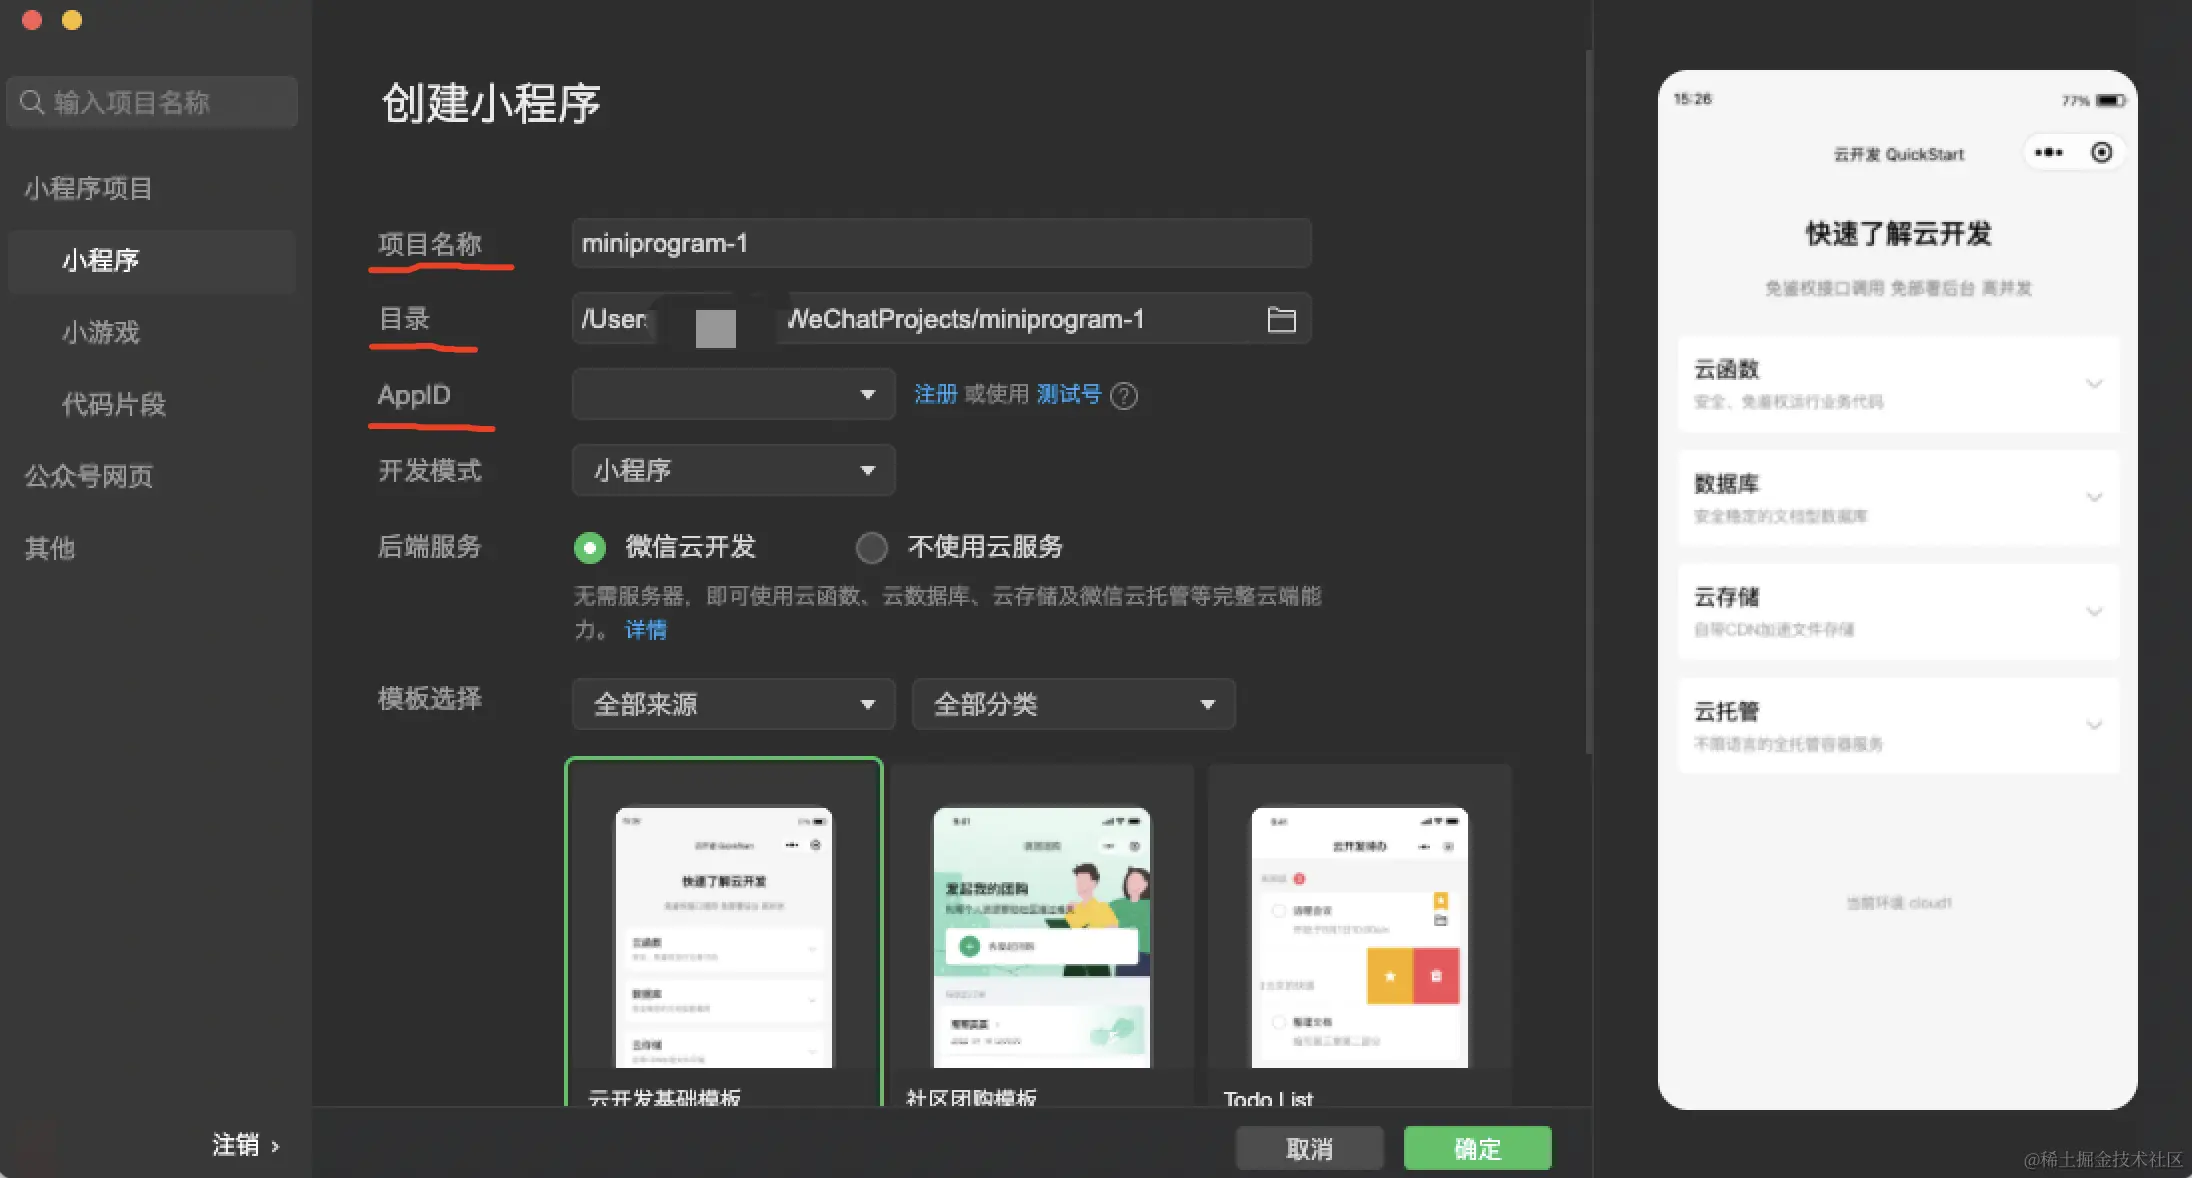Screen dimensions: 2192x1178
Task: Click the 项目名称 input field
Action: click(940, 243)
